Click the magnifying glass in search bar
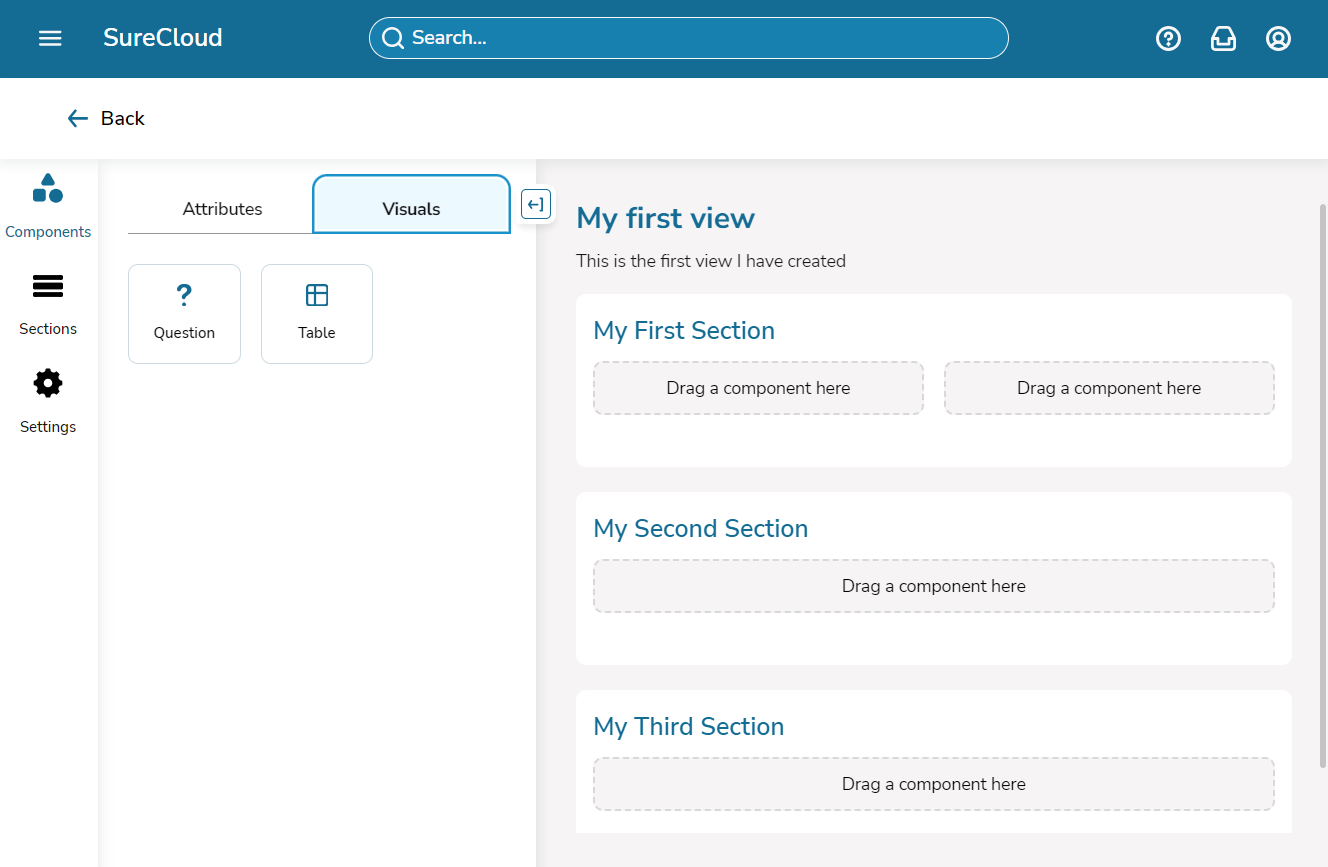Screen dimensions: 1328x867 tap(393, 37)
